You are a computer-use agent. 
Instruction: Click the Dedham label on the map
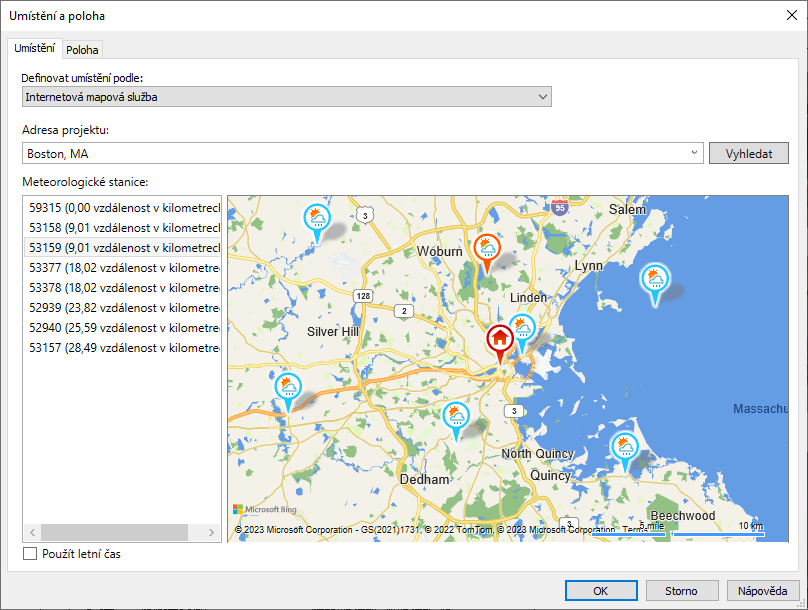(x=425, y=480)
